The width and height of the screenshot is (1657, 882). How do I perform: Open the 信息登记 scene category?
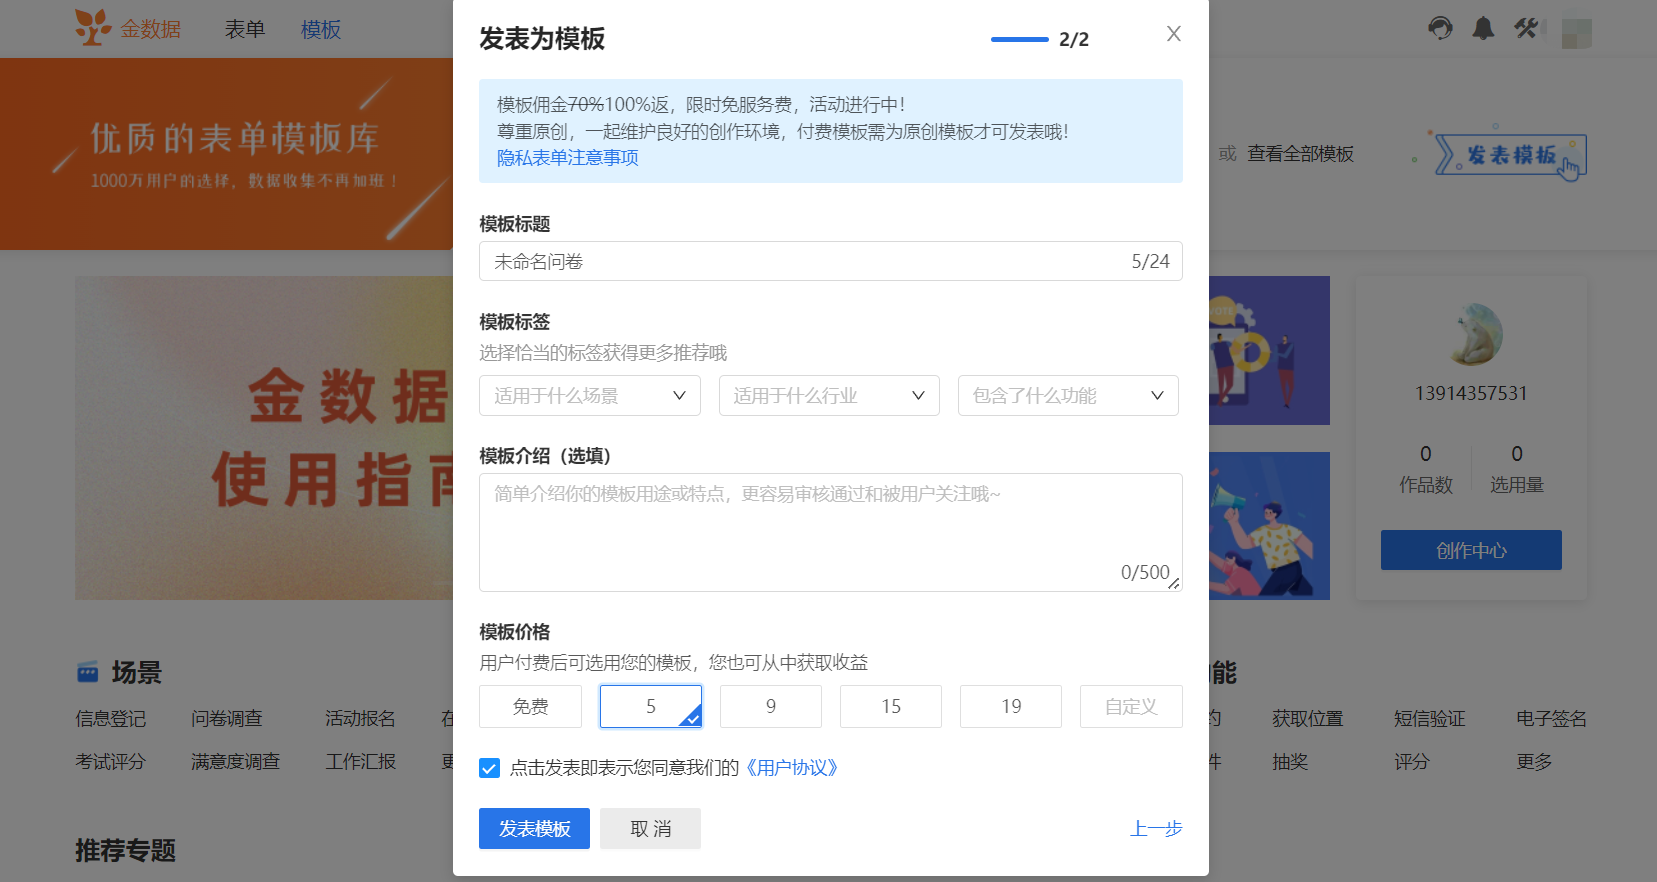pyautogui.click(x=111, y=719)
